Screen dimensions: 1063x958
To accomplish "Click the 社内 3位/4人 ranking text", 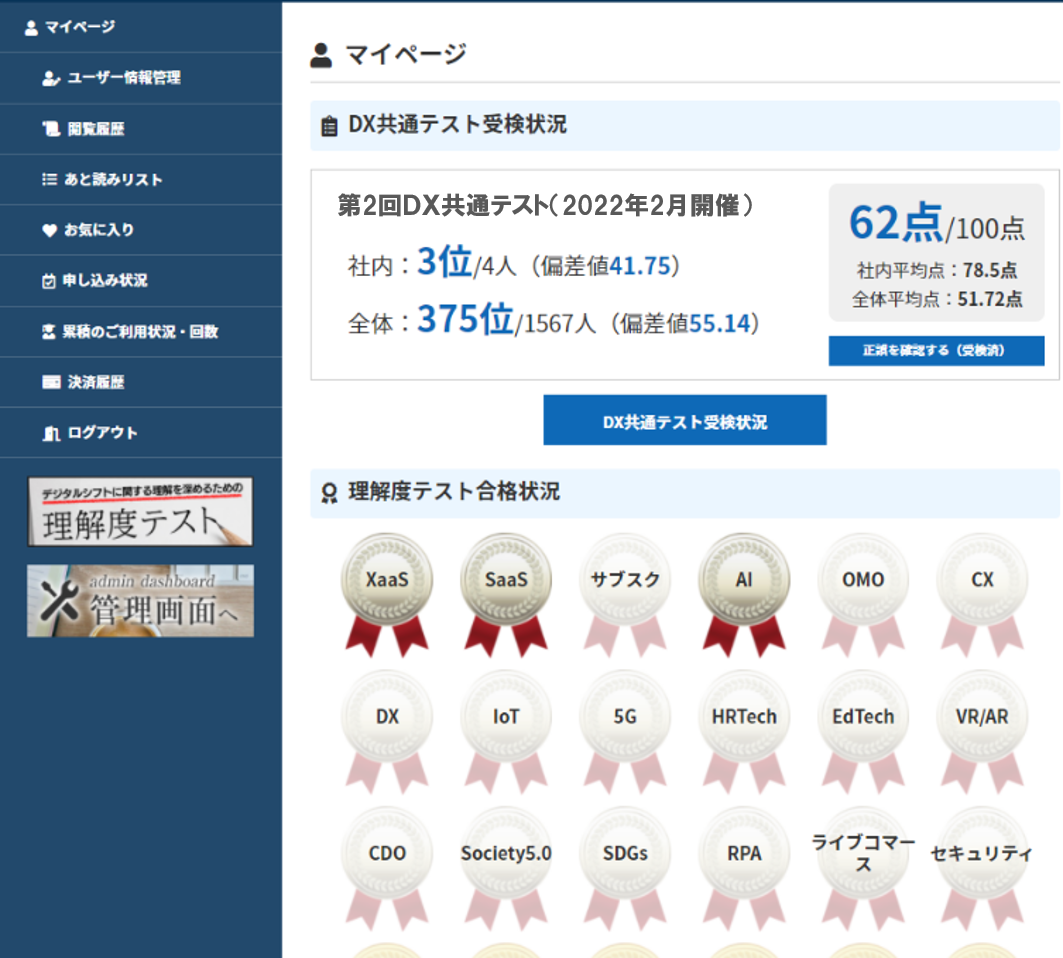I will tap(432, 263).
